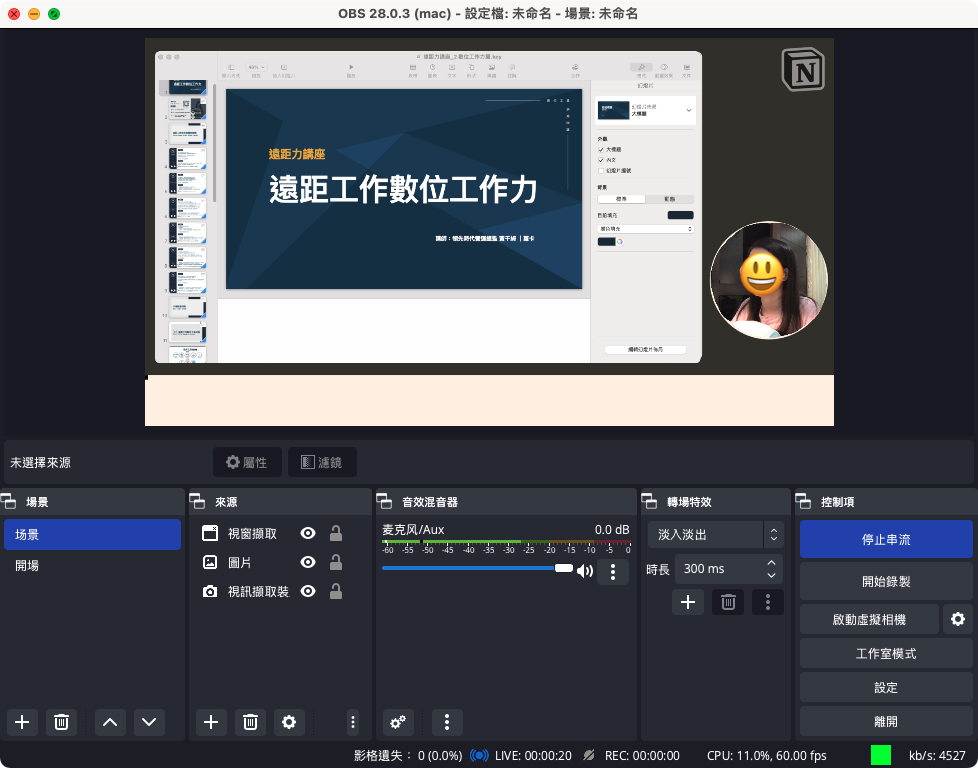Screen dimensions: 978x768
Task: Delete selected scene with trash icon
Action: tap(61, 722)
